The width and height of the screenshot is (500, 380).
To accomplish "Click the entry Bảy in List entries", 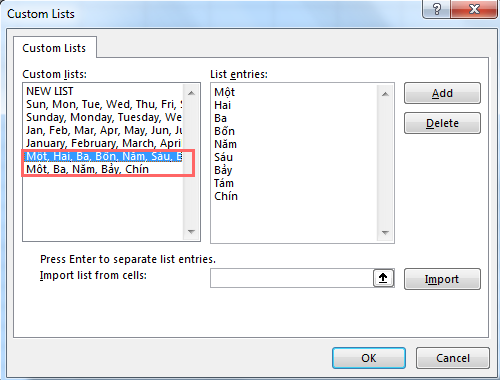I will tap(223, 170).
